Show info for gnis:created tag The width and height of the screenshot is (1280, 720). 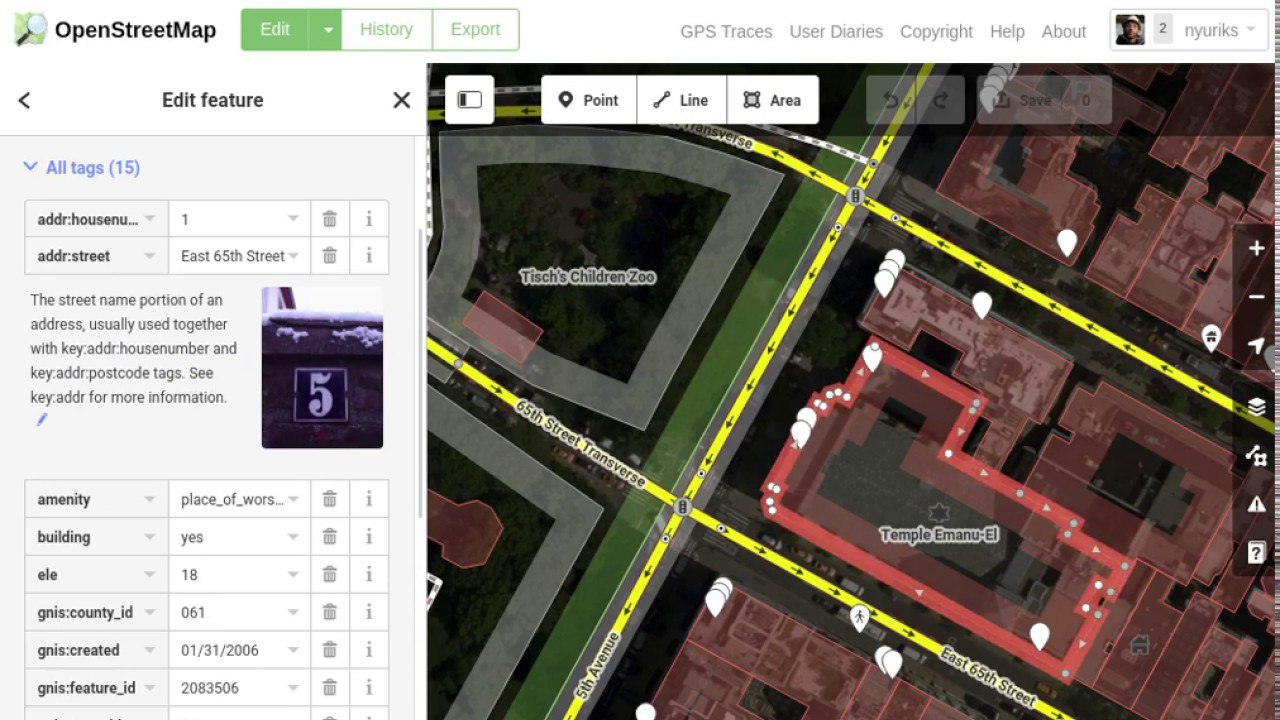(x=369, y=650)
